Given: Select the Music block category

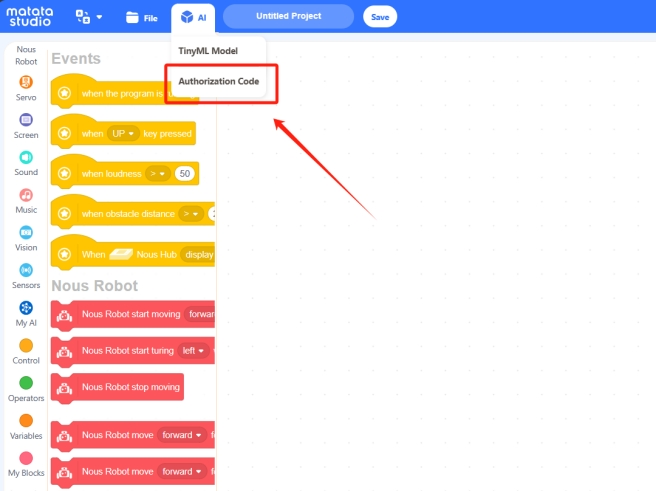Looking at the screenshot, I should [x=26, y=201].
